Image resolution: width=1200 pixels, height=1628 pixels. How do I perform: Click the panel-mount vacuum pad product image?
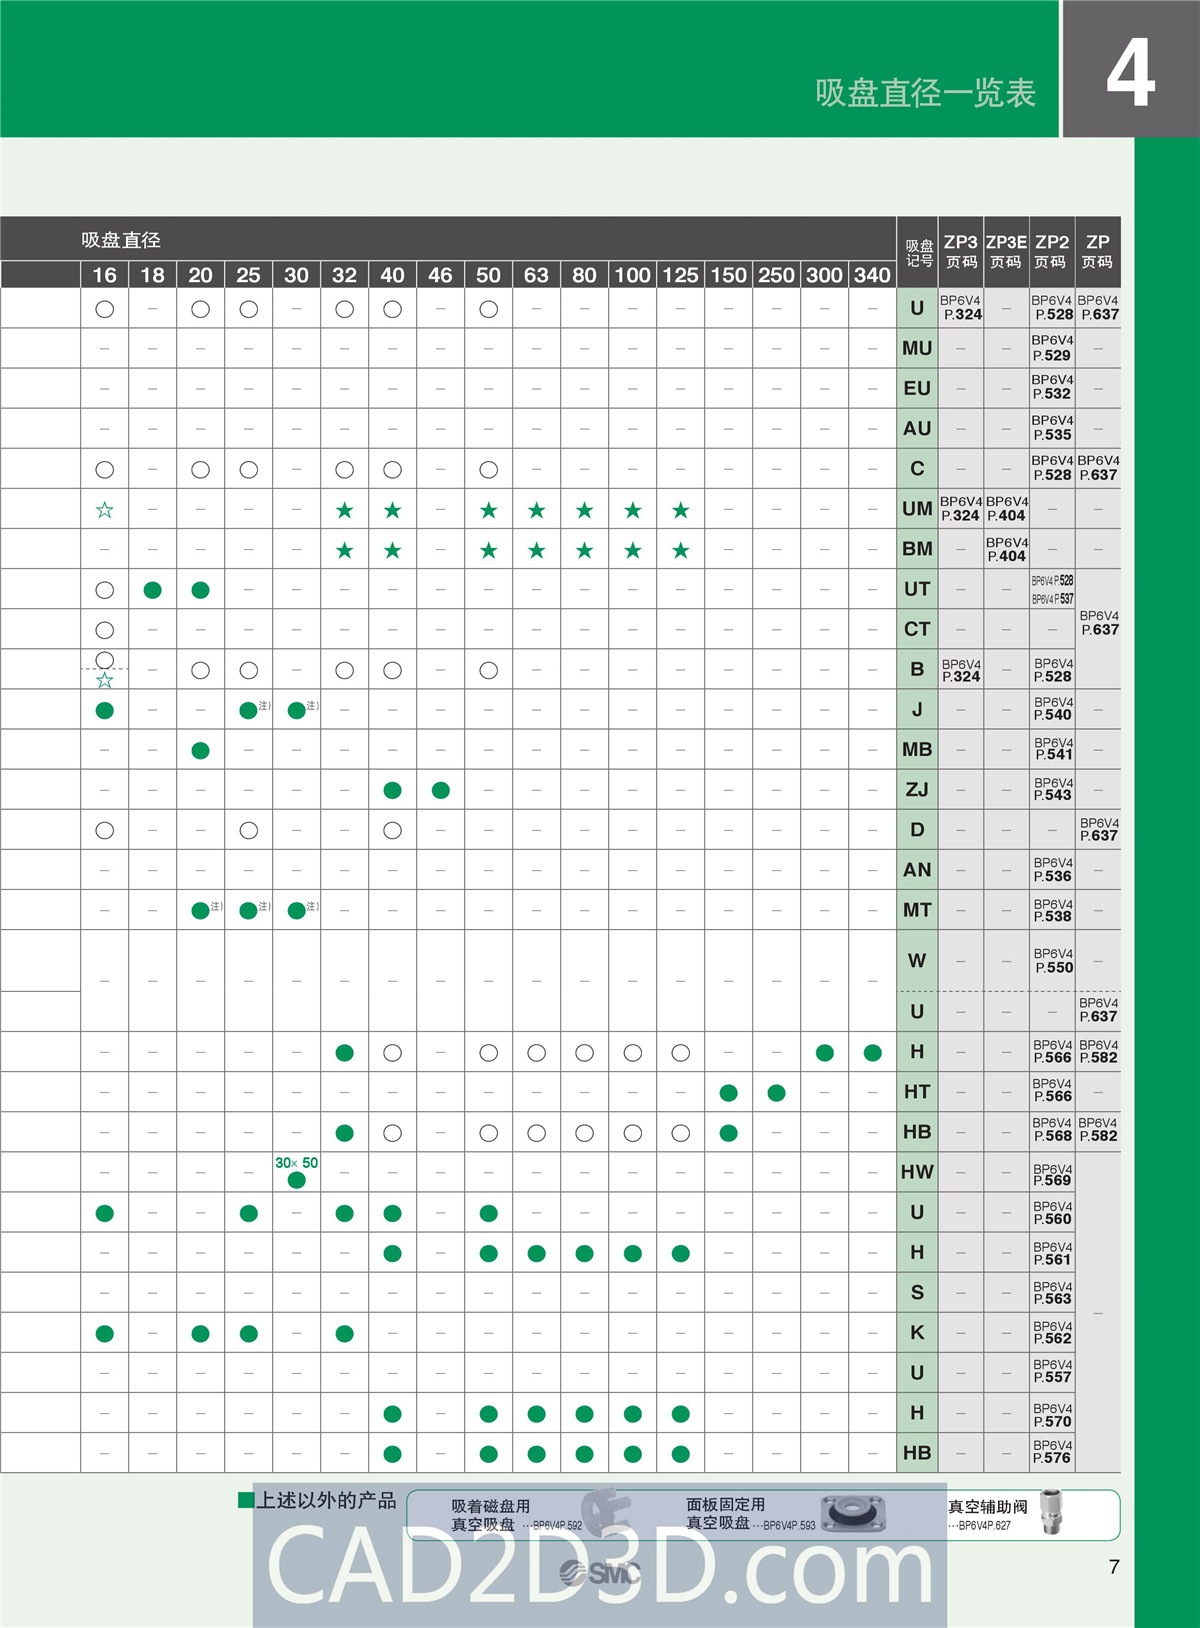pos(852,1514)
